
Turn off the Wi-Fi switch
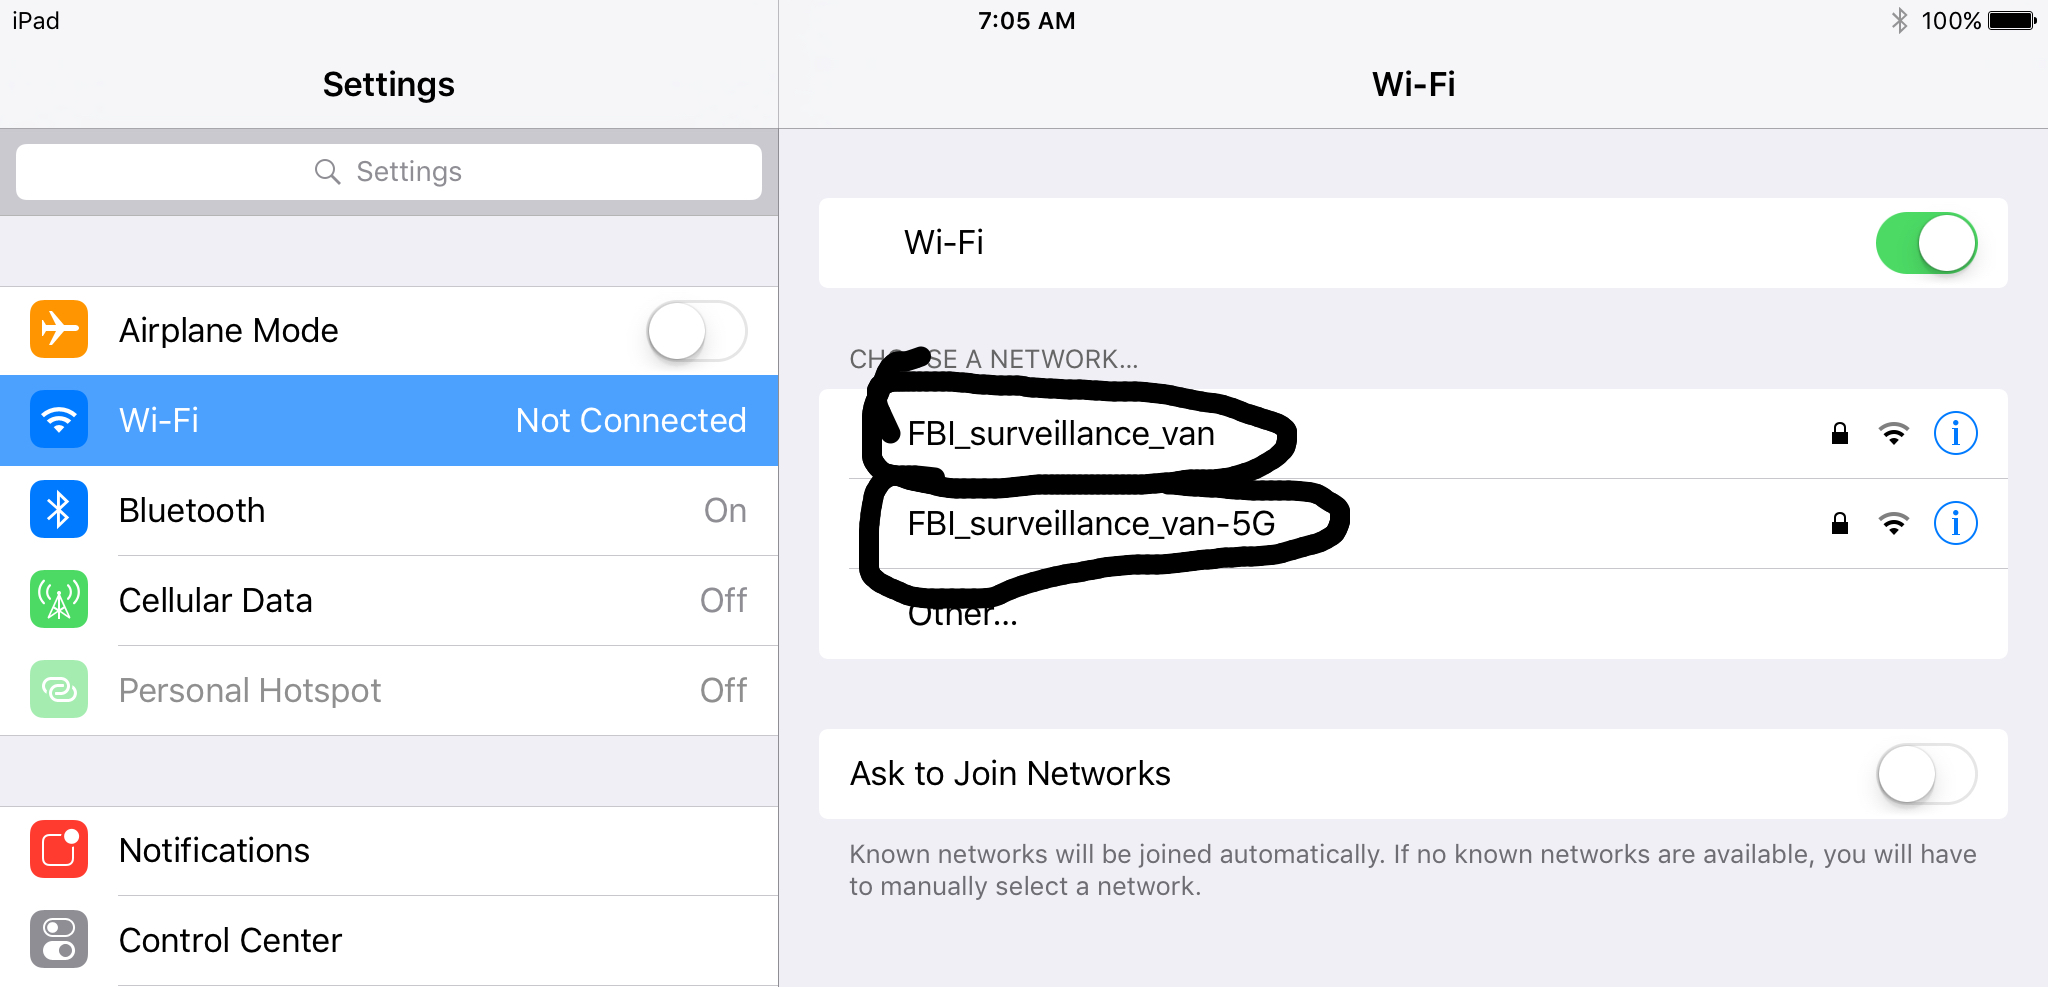(1926, 243)
